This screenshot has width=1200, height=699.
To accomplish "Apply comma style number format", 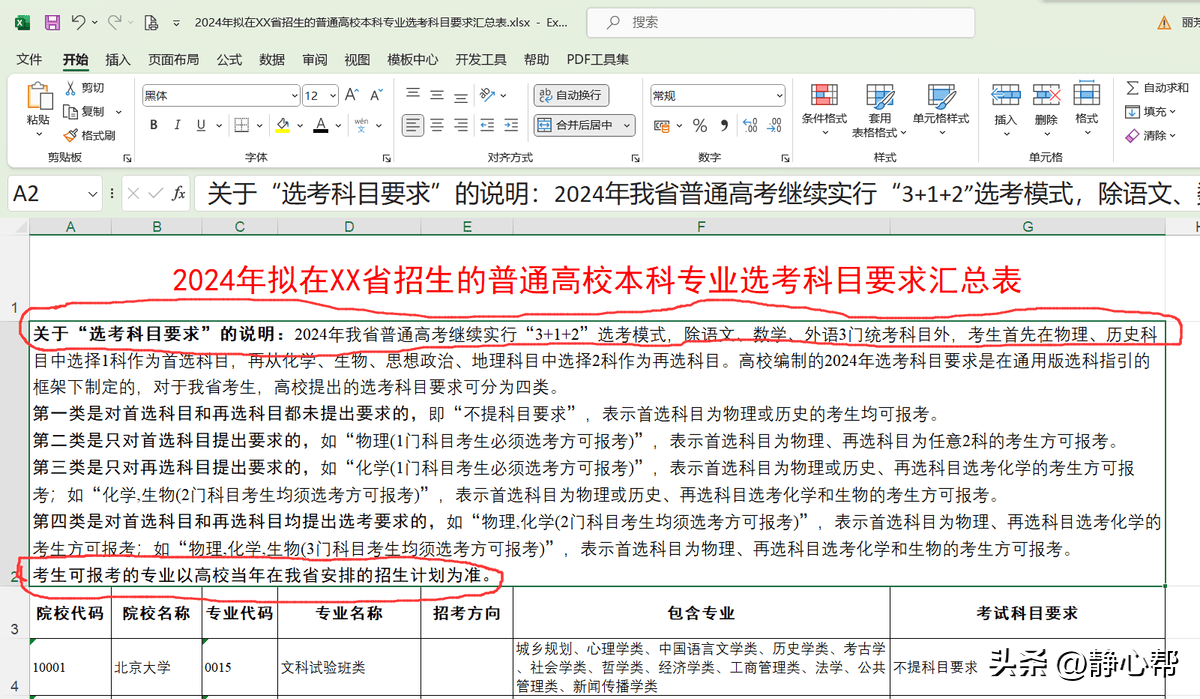I will pyautogui.click(x=723, y=125).
